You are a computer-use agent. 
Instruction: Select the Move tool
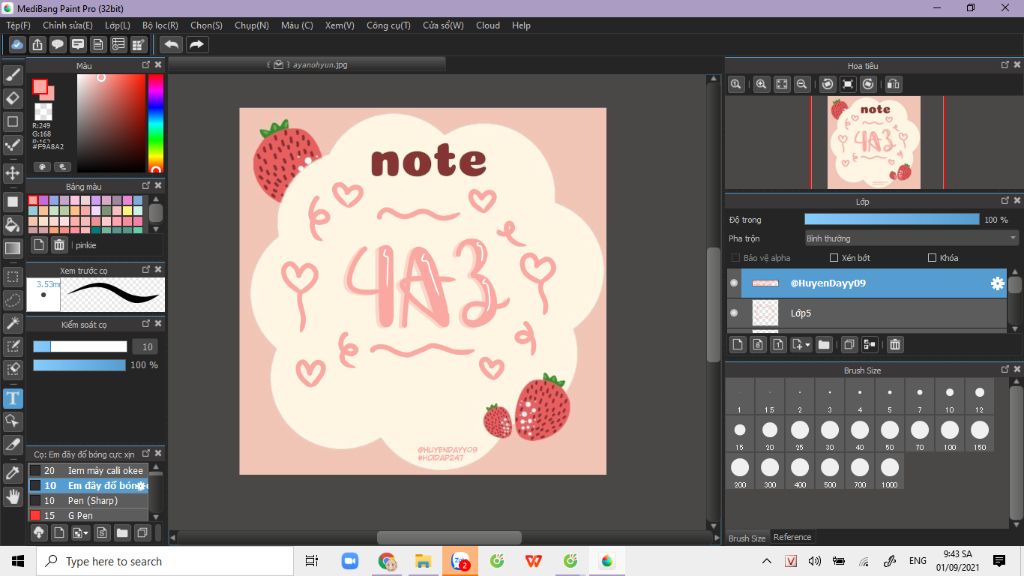click(12, 173)
